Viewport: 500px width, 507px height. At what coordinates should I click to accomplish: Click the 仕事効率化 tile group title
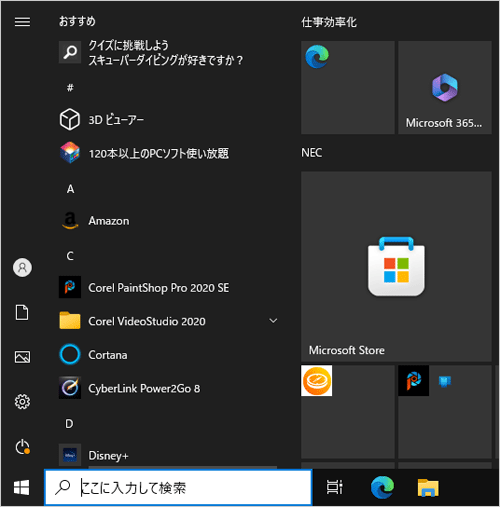[329, 22]
